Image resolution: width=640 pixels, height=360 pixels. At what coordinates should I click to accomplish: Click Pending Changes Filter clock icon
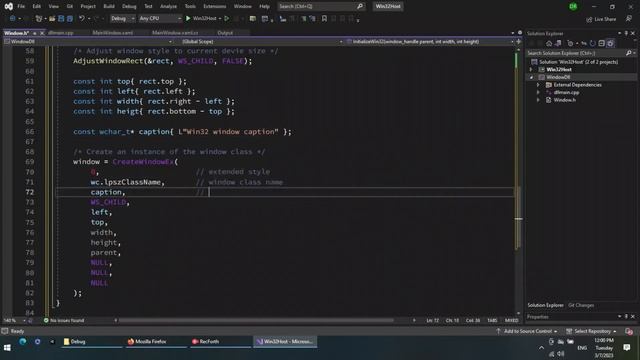pos(571,43)
